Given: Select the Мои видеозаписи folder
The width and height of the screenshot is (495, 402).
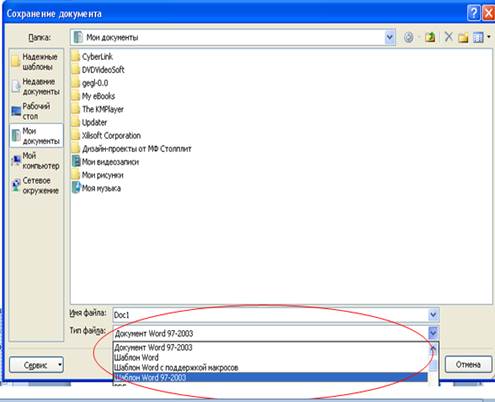Looking at the screenshot, I should [x=105, y=162].
